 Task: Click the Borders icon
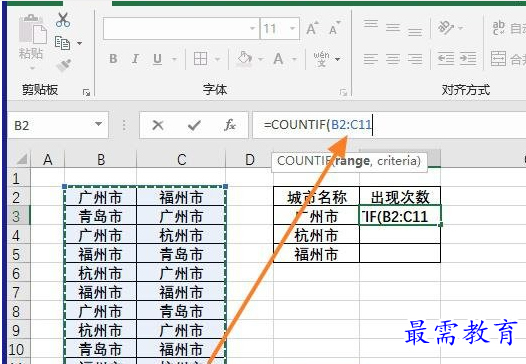(x=200, y=59)
